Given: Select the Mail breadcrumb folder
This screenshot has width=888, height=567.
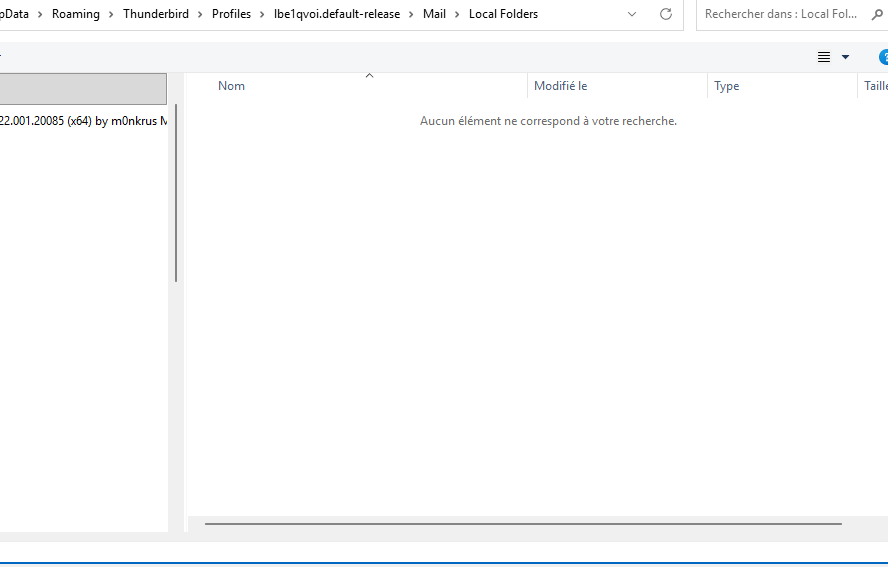Looking at the screenshot, I should point(434,14).
